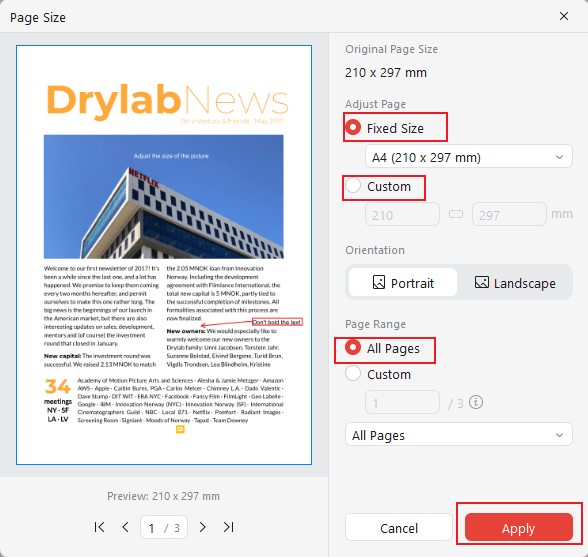Click the custom width field showing 210
This screenshot has width=588, height=557.
[402, 215]
